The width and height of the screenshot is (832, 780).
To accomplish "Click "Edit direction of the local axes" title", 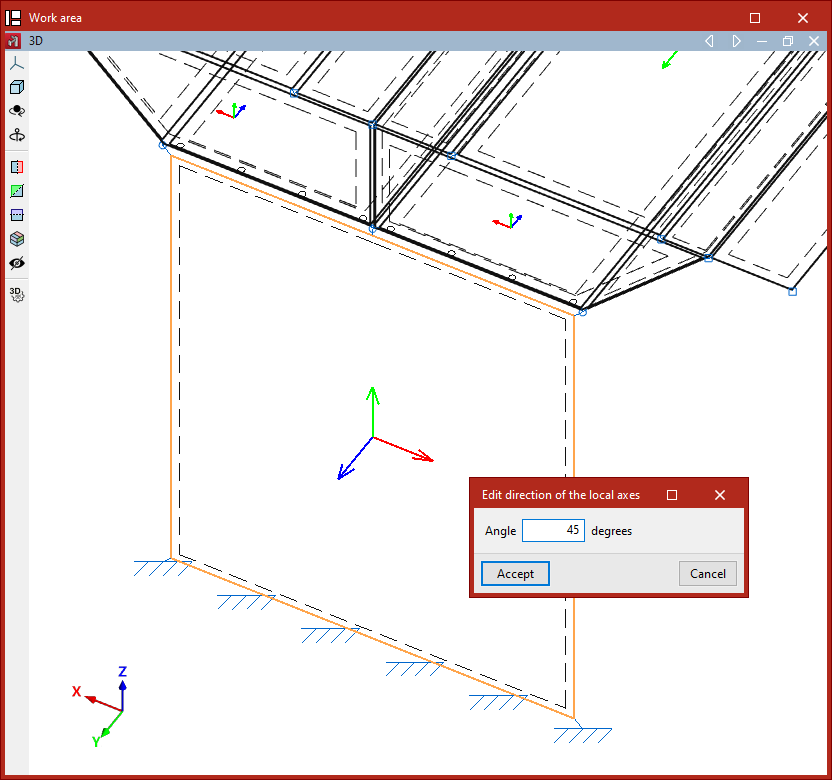I will [x=561, y=495].
